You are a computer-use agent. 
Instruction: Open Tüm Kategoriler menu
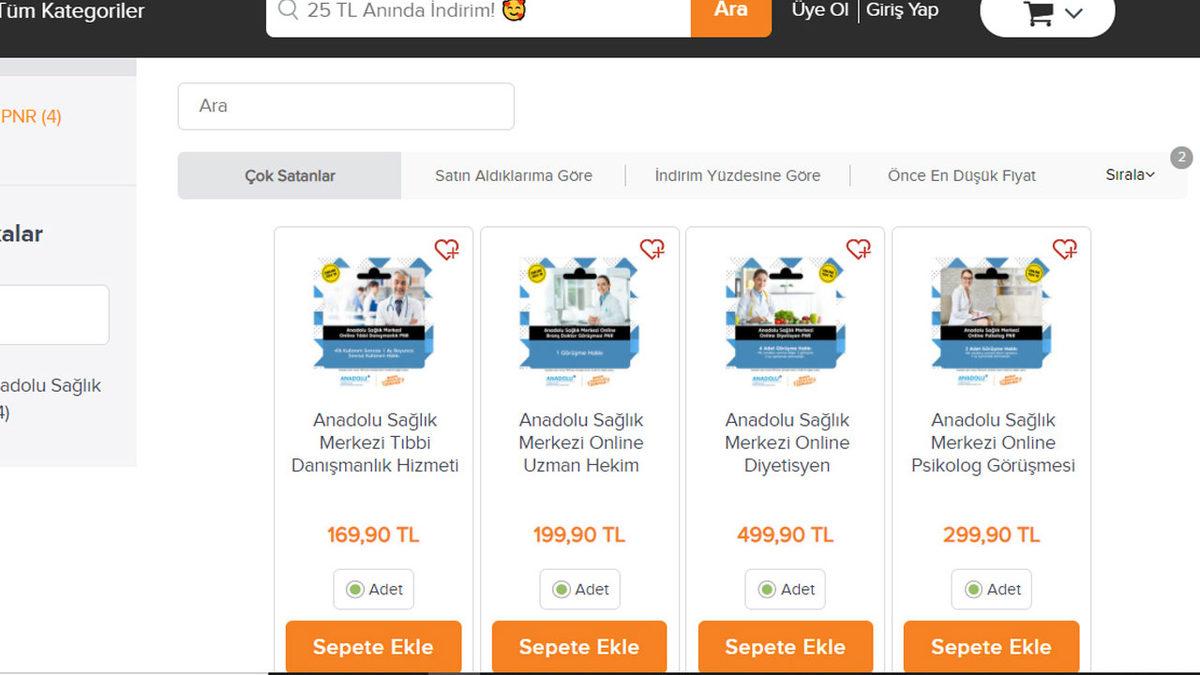pyautogui.click(x=72, y=12)
